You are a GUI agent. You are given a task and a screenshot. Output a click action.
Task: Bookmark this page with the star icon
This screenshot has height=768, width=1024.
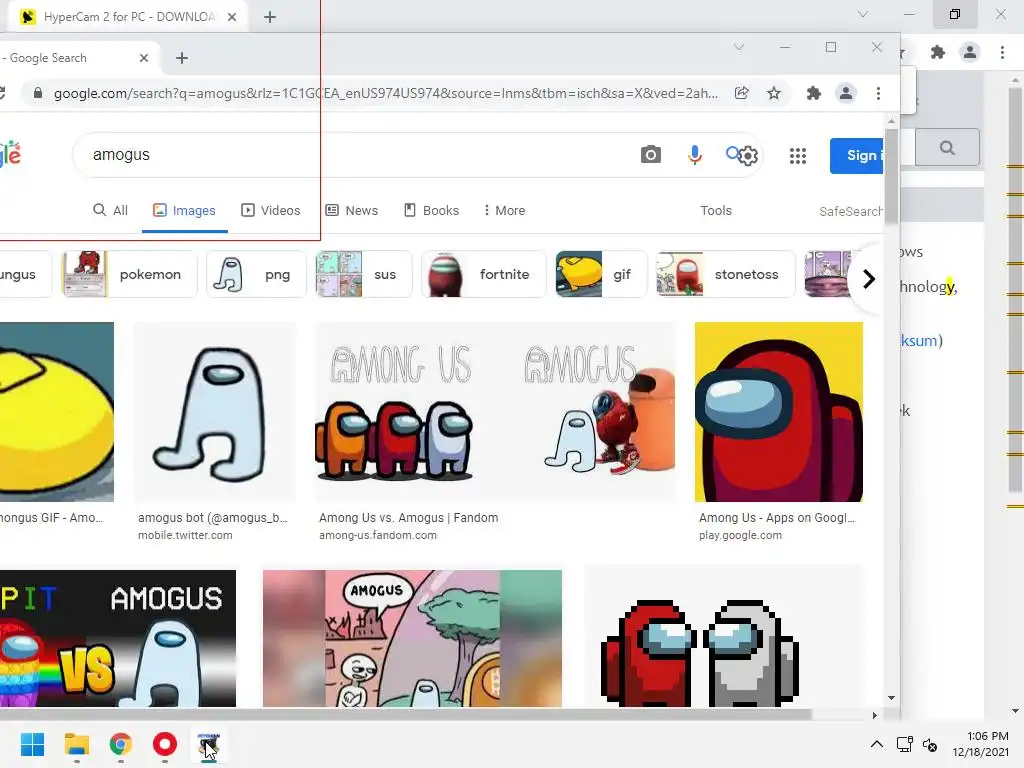tap(774, 93)
